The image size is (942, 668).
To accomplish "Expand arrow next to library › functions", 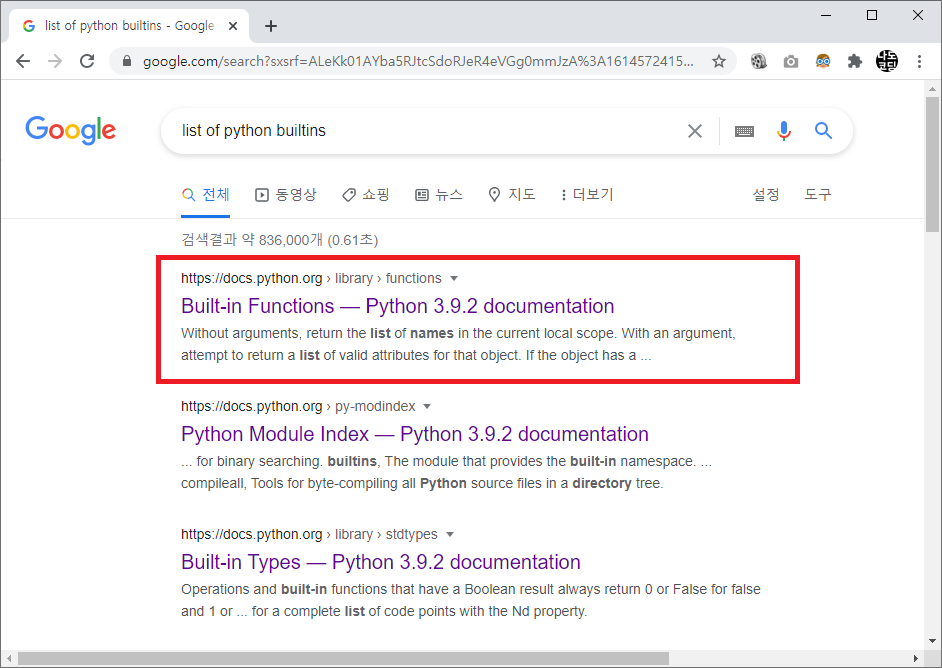I will click(454, 278).
